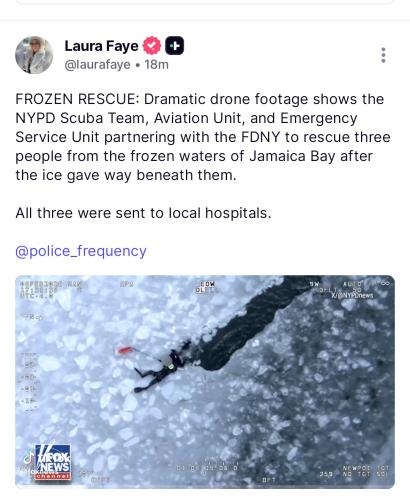Follow the @police_frequency mention link
This screenshot has width=410, height=500.
(x=81, y=251)
